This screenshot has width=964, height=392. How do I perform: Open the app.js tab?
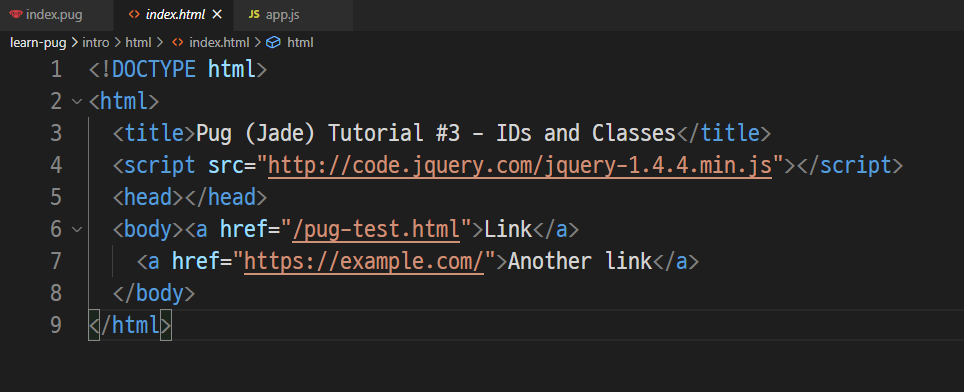pyautogui.click(x=293, y=15)
